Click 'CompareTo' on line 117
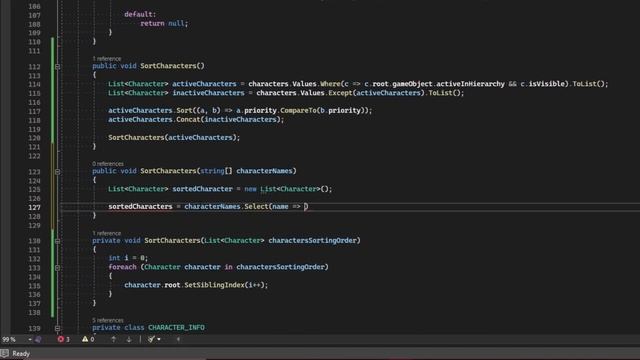Viewport: 640px width, 360px height. click(298, 110)
